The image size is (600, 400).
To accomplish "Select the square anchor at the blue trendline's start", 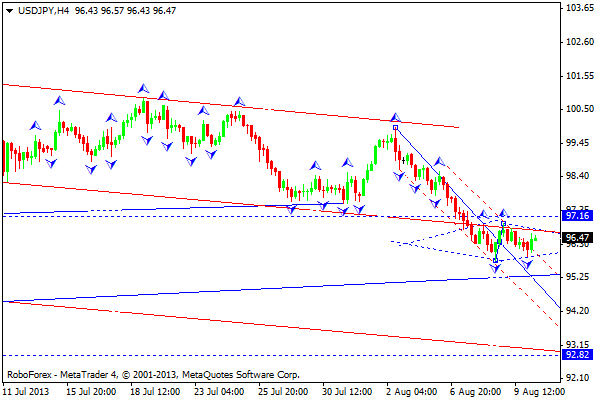I will pos(396,128).
